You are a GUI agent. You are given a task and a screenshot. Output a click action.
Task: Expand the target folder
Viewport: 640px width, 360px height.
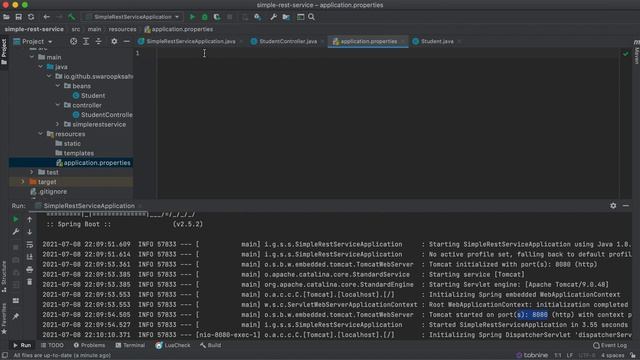23,182
